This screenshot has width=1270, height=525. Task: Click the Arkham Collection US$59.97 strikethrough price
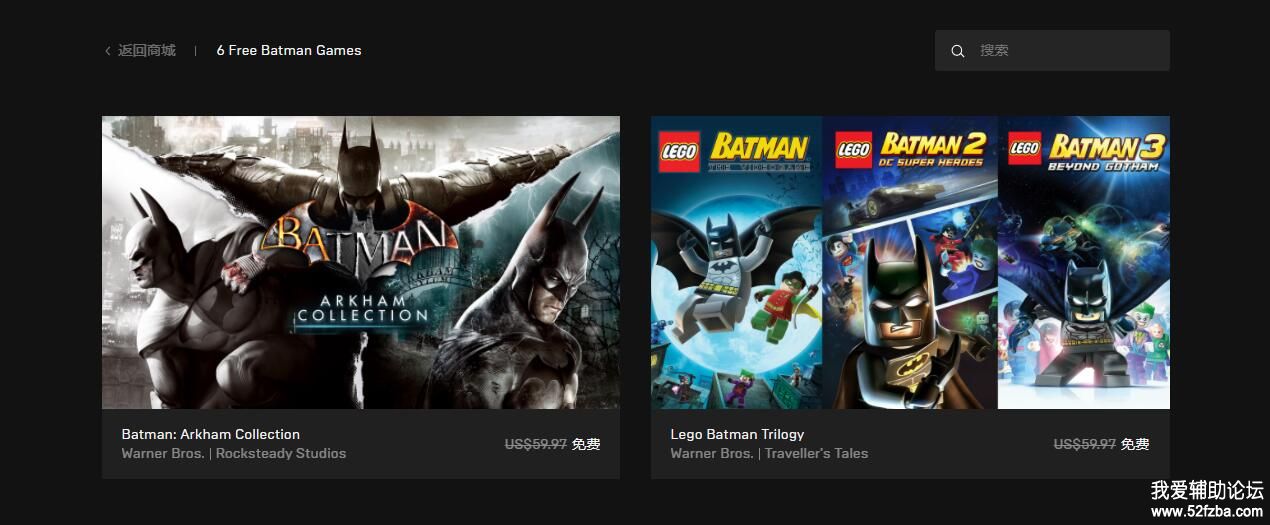536,444
